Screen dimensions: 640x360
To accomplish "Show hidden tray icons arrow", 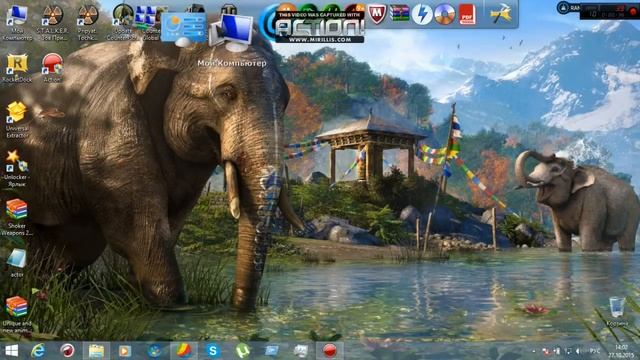I will click(x=534, y=351).
